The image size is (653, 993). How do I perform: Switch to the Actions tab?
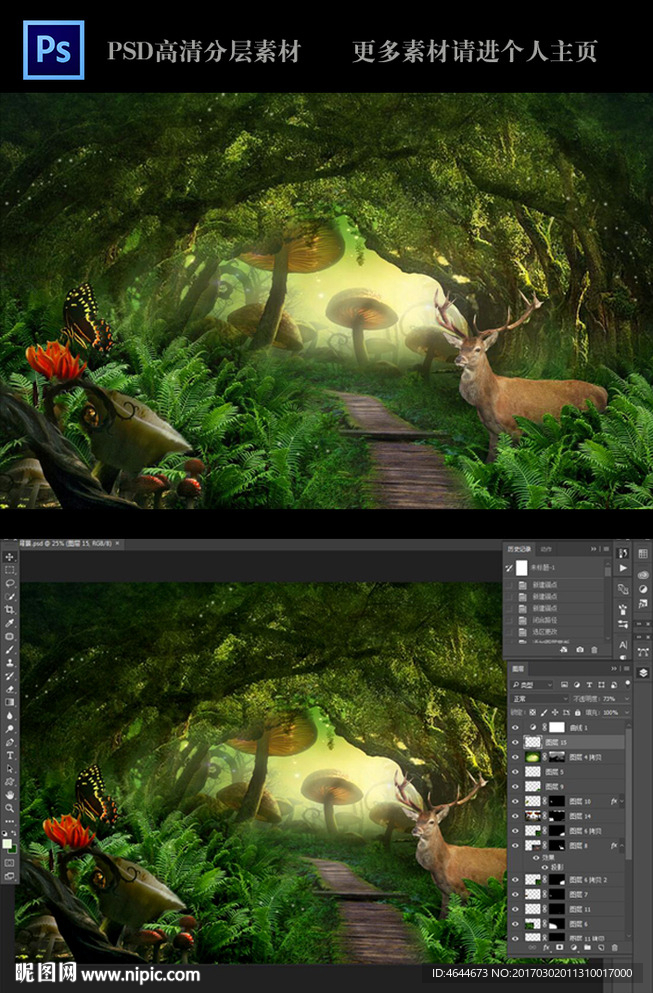pos(546,549)
